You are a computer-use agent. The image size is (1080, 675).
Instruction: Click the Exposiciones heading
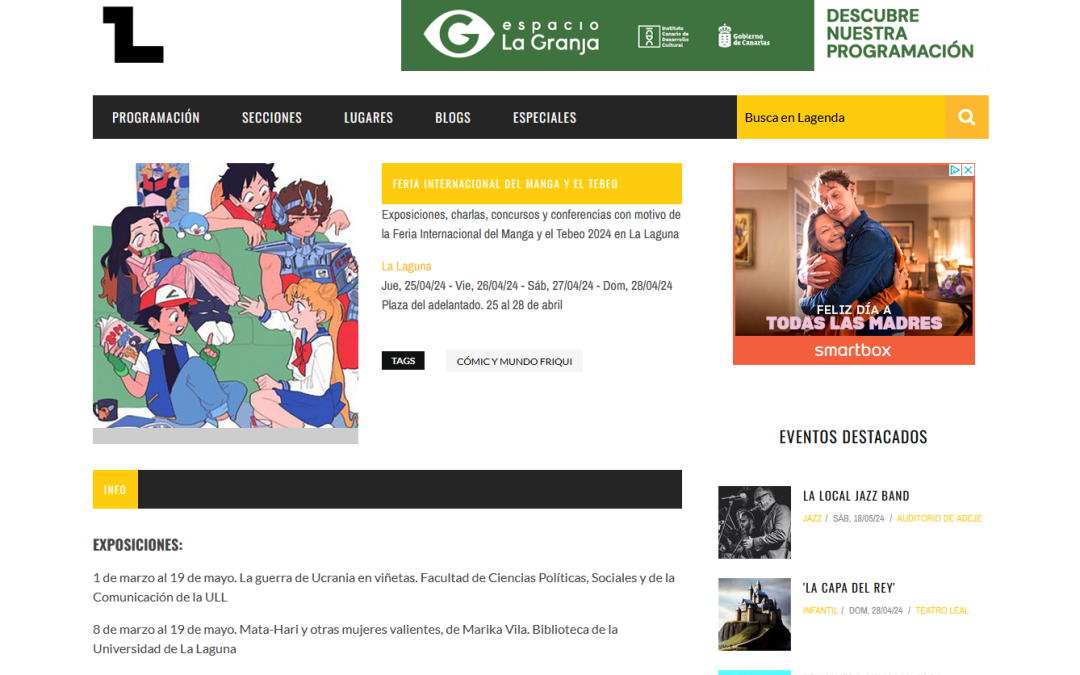(138, 545)
